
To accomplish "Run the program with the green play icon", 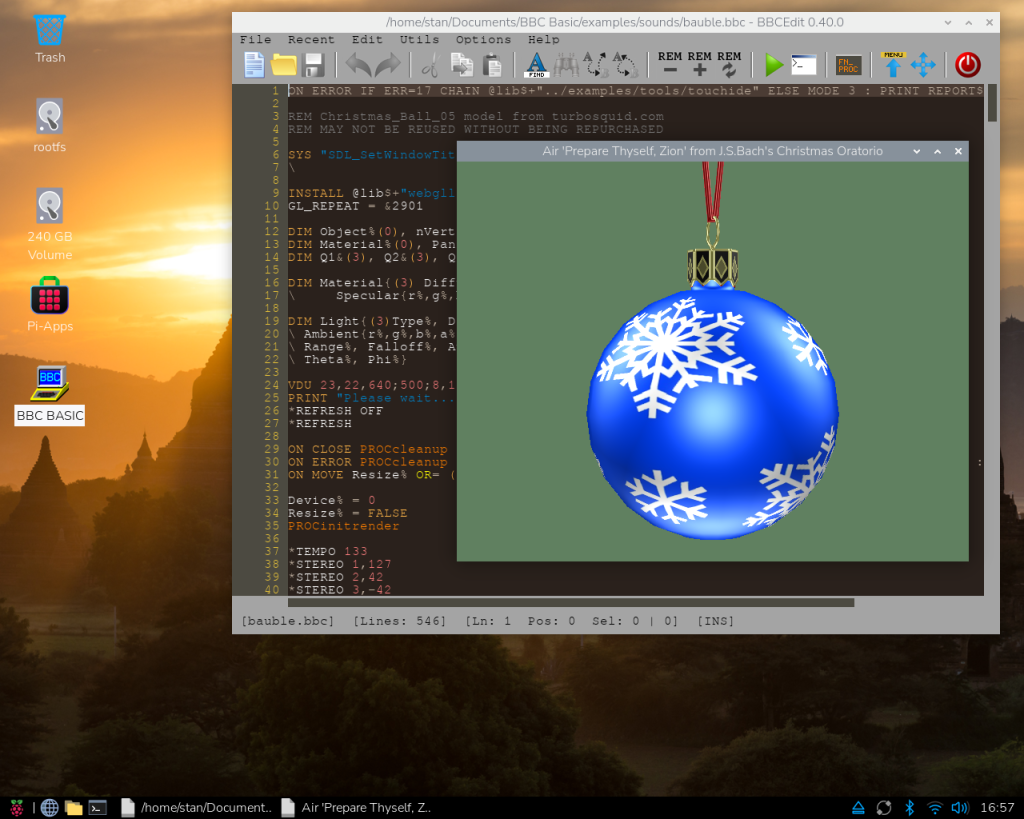I will (x=773, y=65).
